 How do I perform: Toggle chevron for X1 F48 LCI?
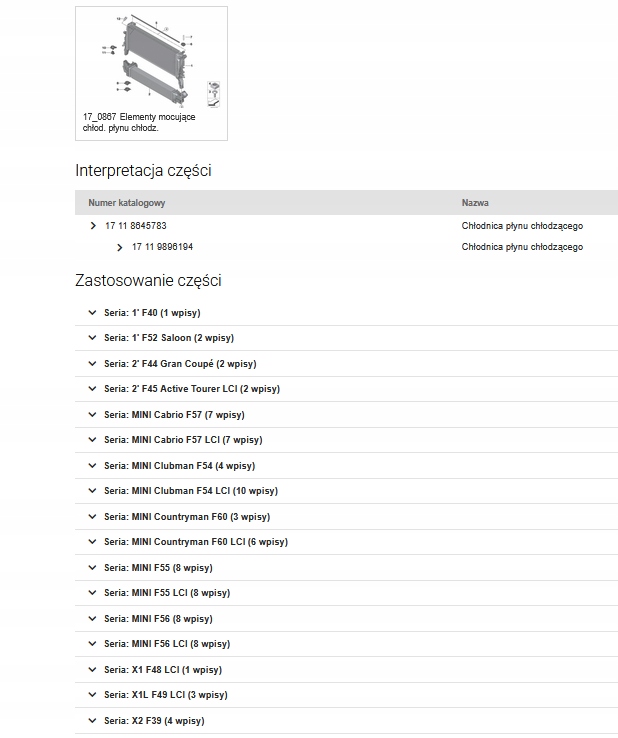point(93,670)
